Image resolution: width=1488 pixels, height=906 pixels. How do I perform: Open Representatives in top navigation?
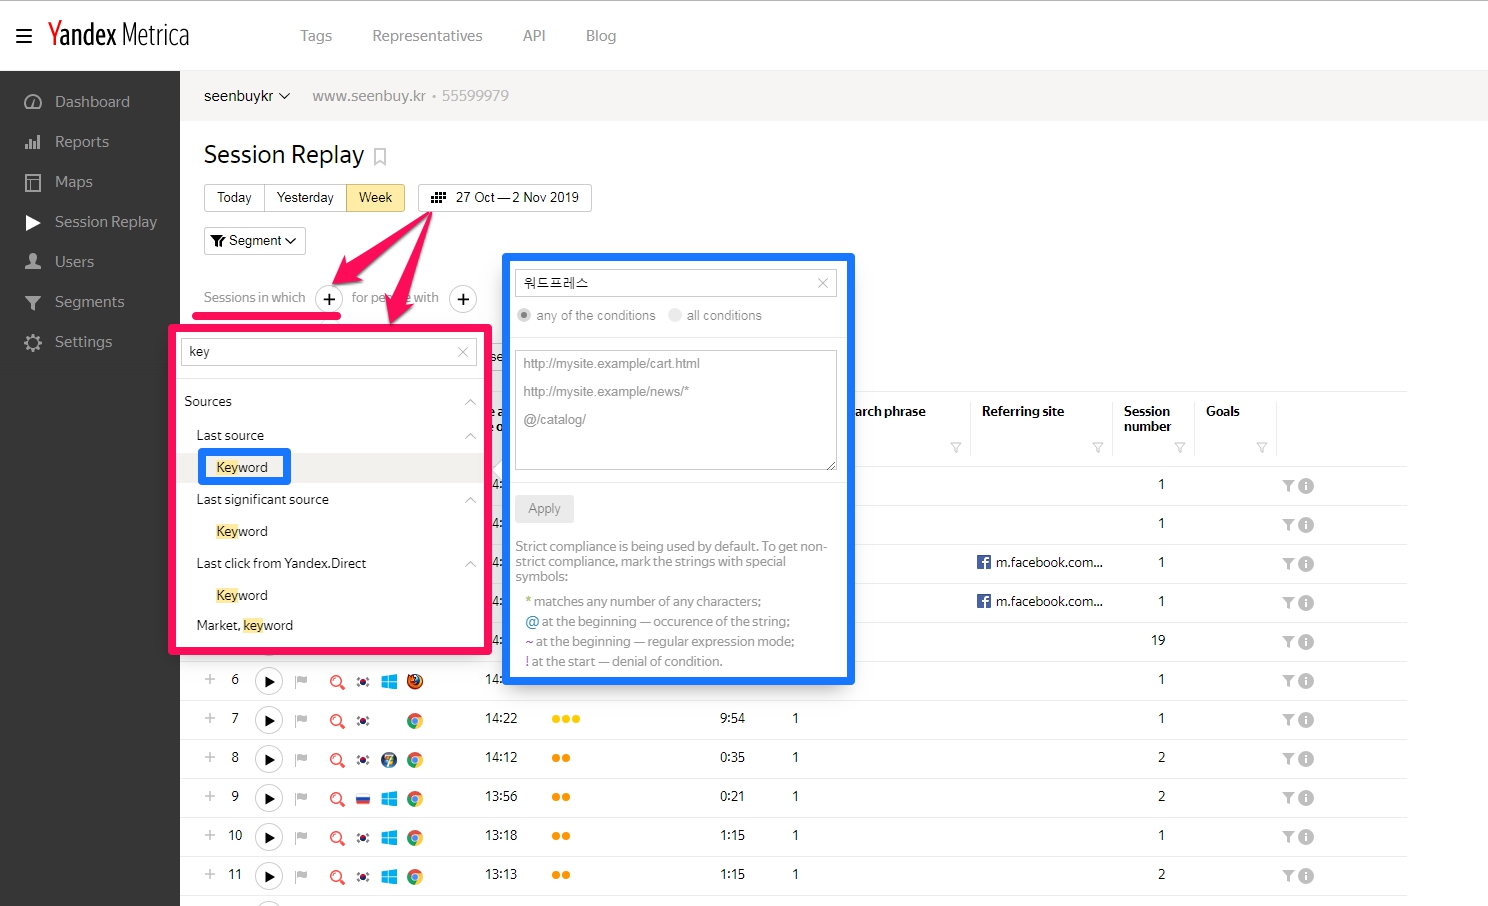(427, 36)
